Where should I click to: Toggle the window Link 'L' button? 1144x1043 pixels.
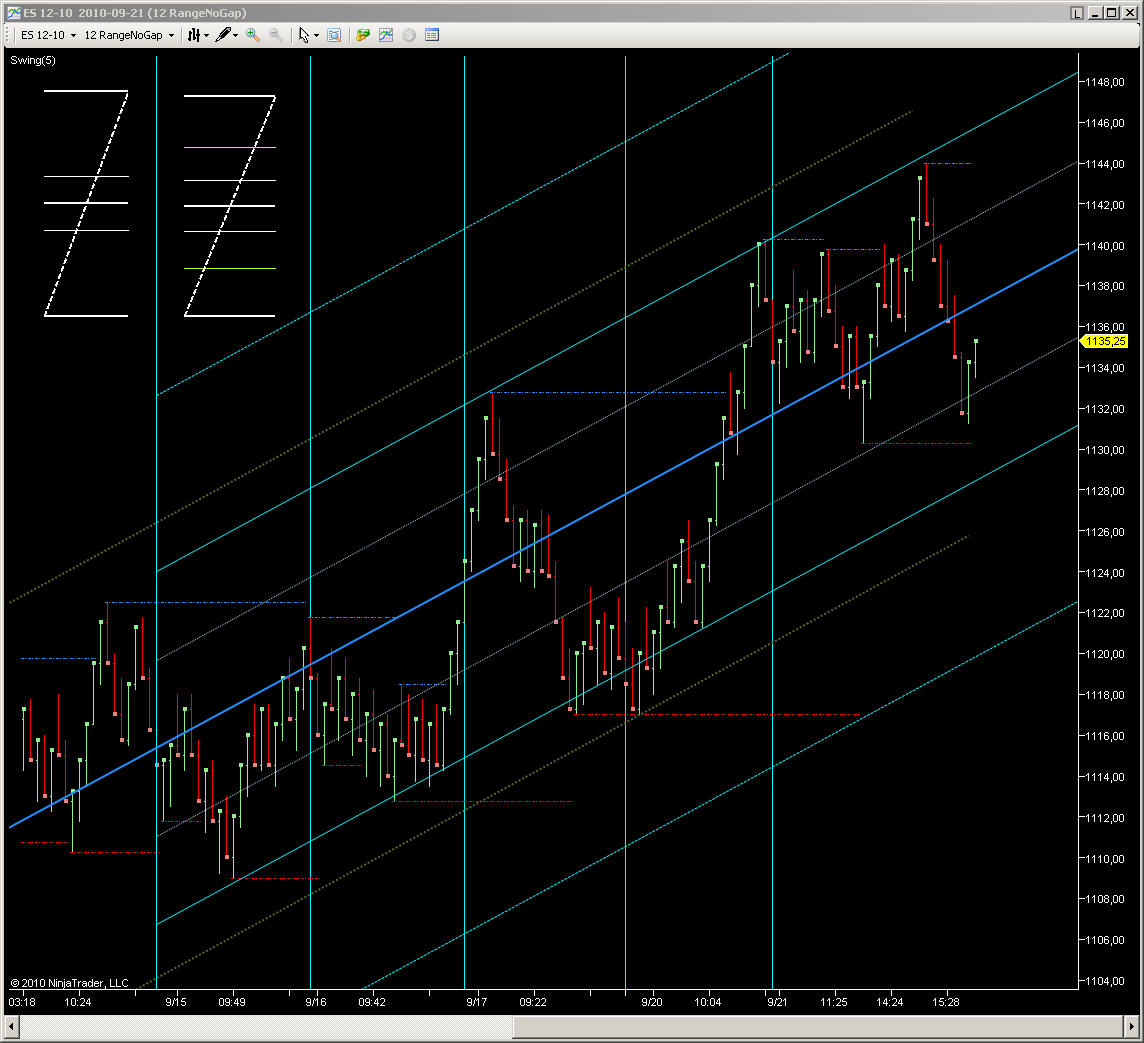1077,12
